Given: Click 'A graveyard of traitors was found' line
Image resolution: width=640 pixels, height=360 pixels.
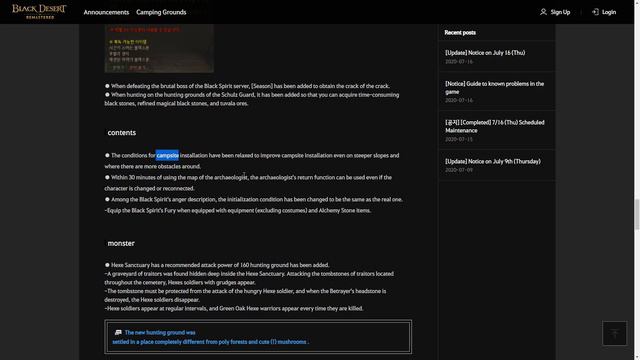Looking at the screenshot, I should pyautogui.click(x=249, y=278).
